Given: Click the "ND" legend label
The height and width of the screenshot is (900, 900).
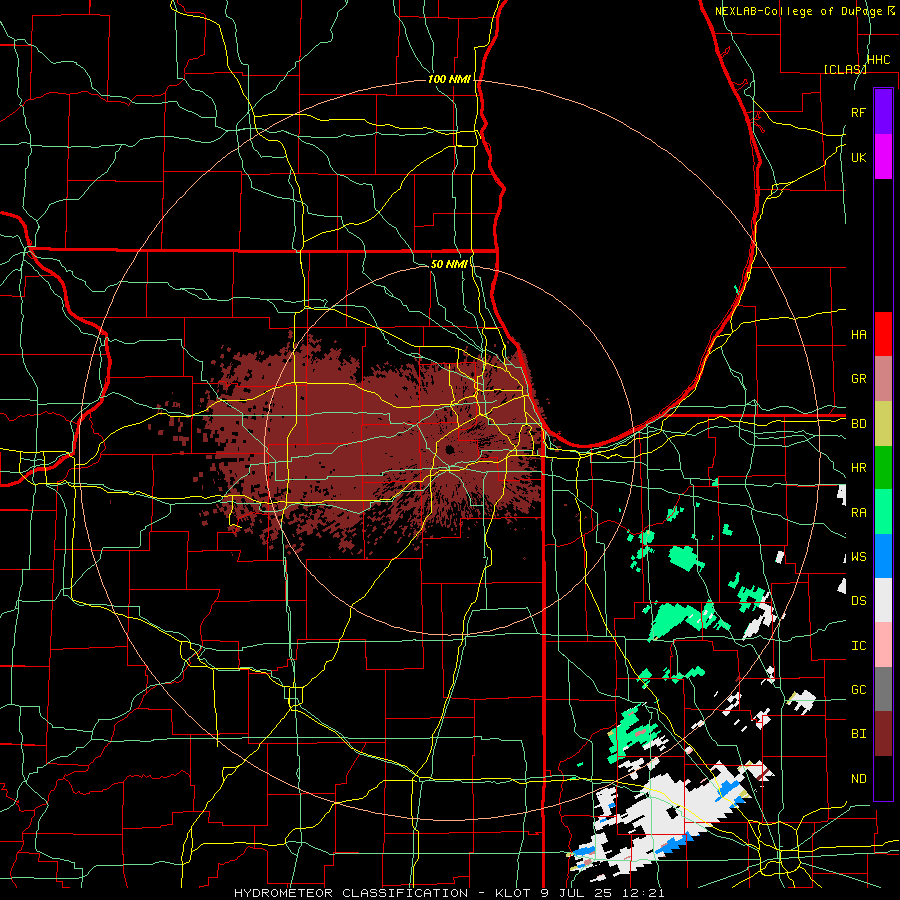Looking at the screenshot, I should click(x=858, y=779).
